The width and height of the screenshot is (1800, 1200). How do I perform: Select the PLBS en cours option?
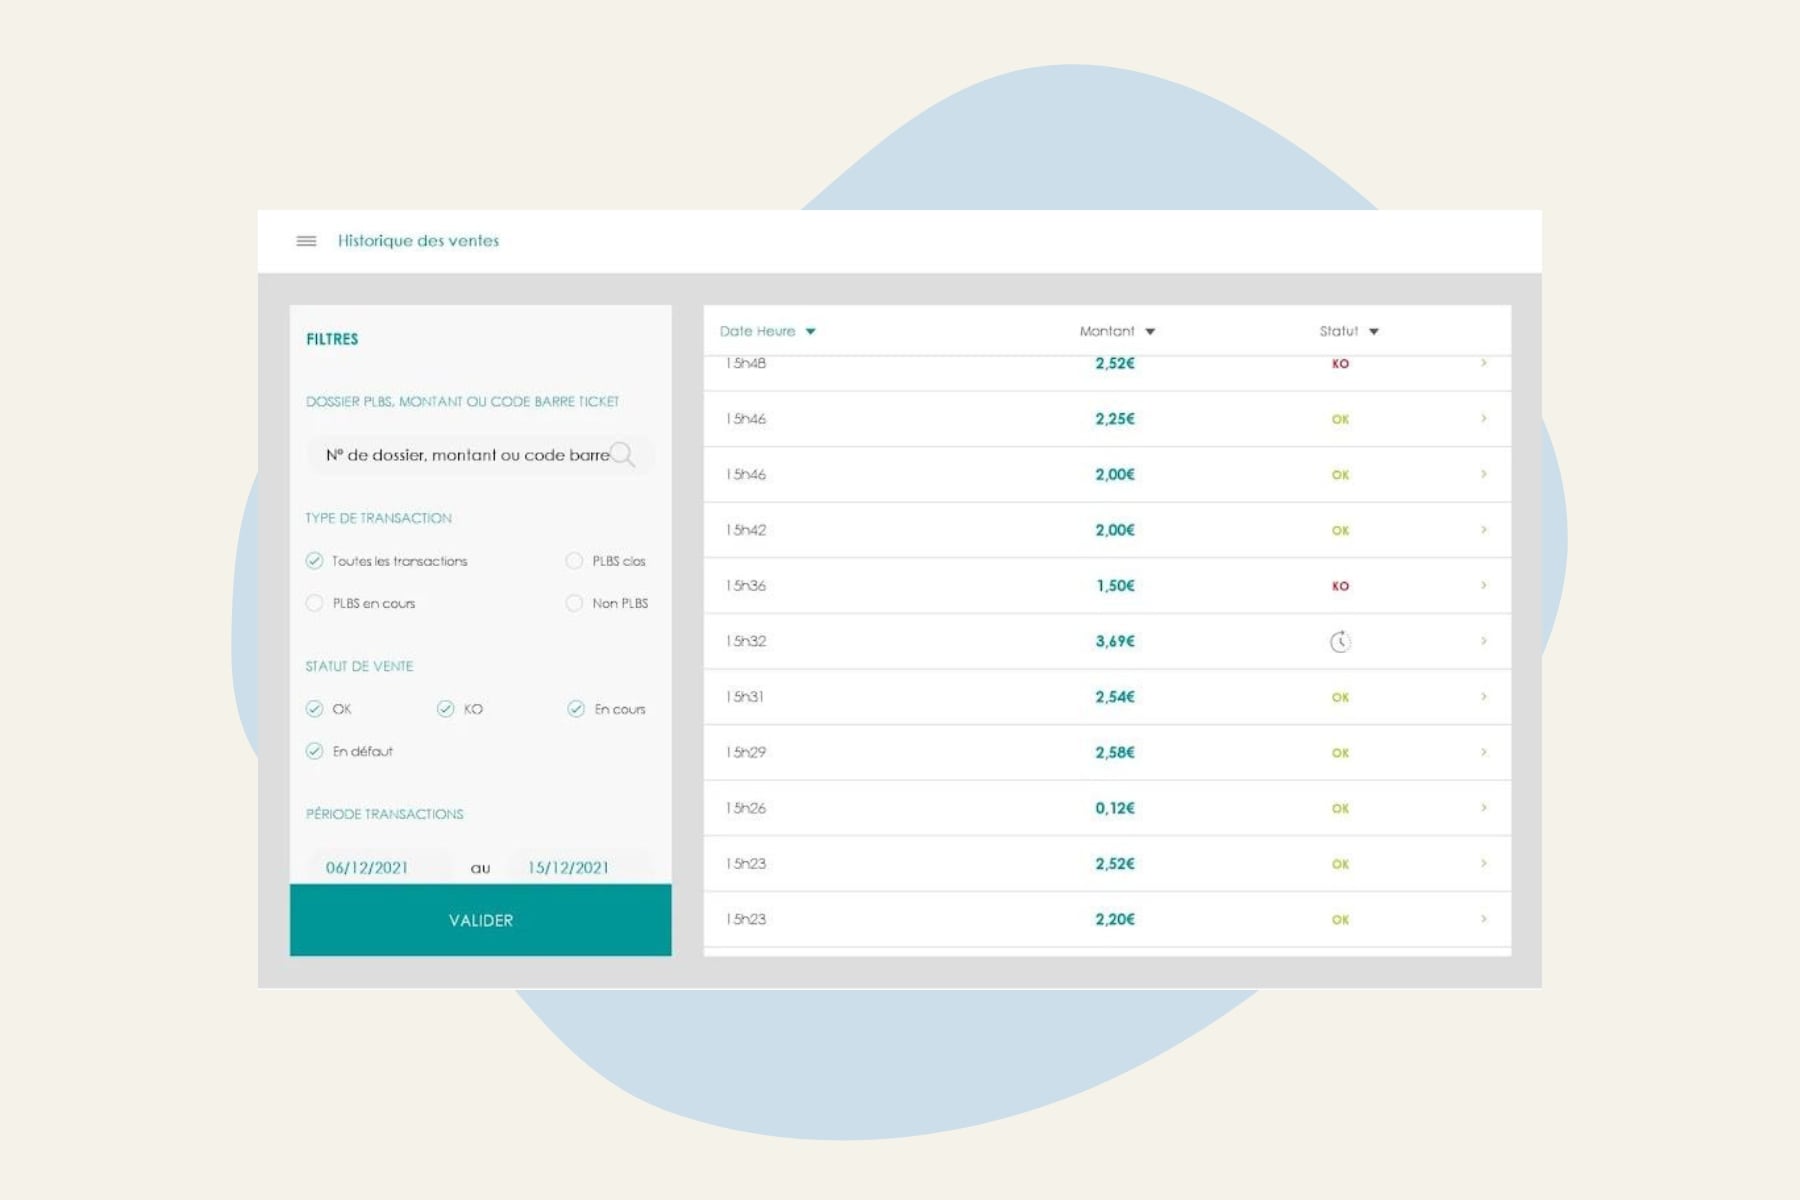(x=314, y=603)
